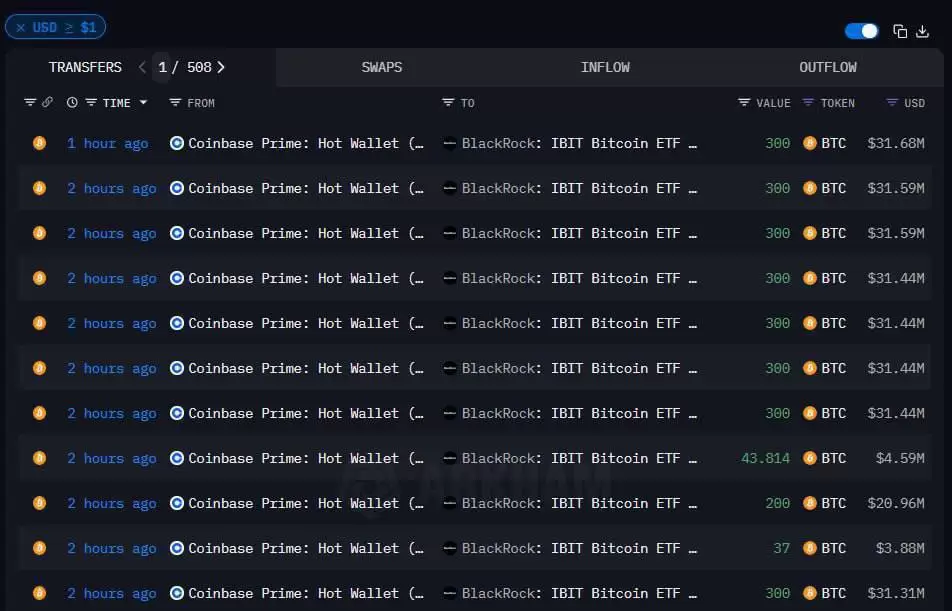Toggle the blue switch beside the copy icon

coord(861,31)
